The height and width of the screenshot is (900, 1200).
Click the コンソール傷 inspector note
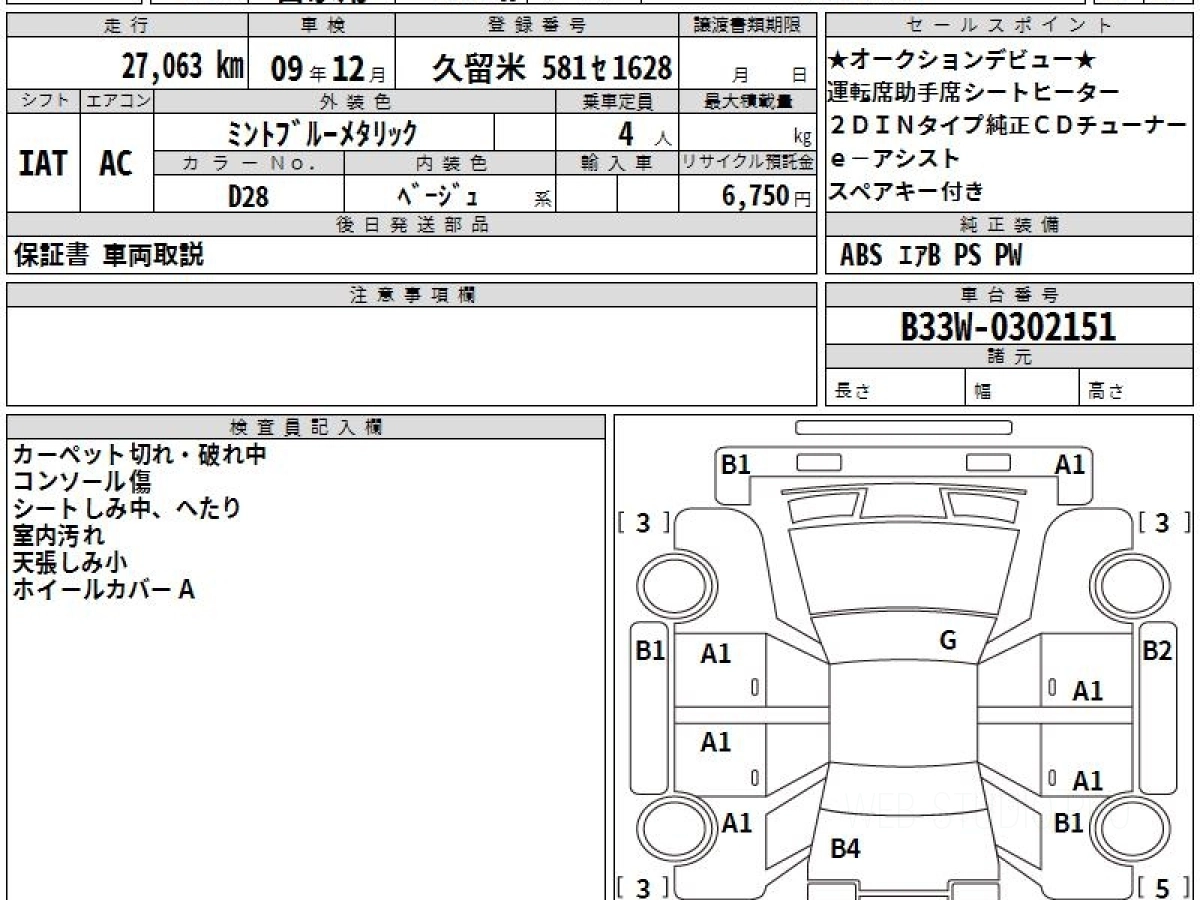pos(82,482)
